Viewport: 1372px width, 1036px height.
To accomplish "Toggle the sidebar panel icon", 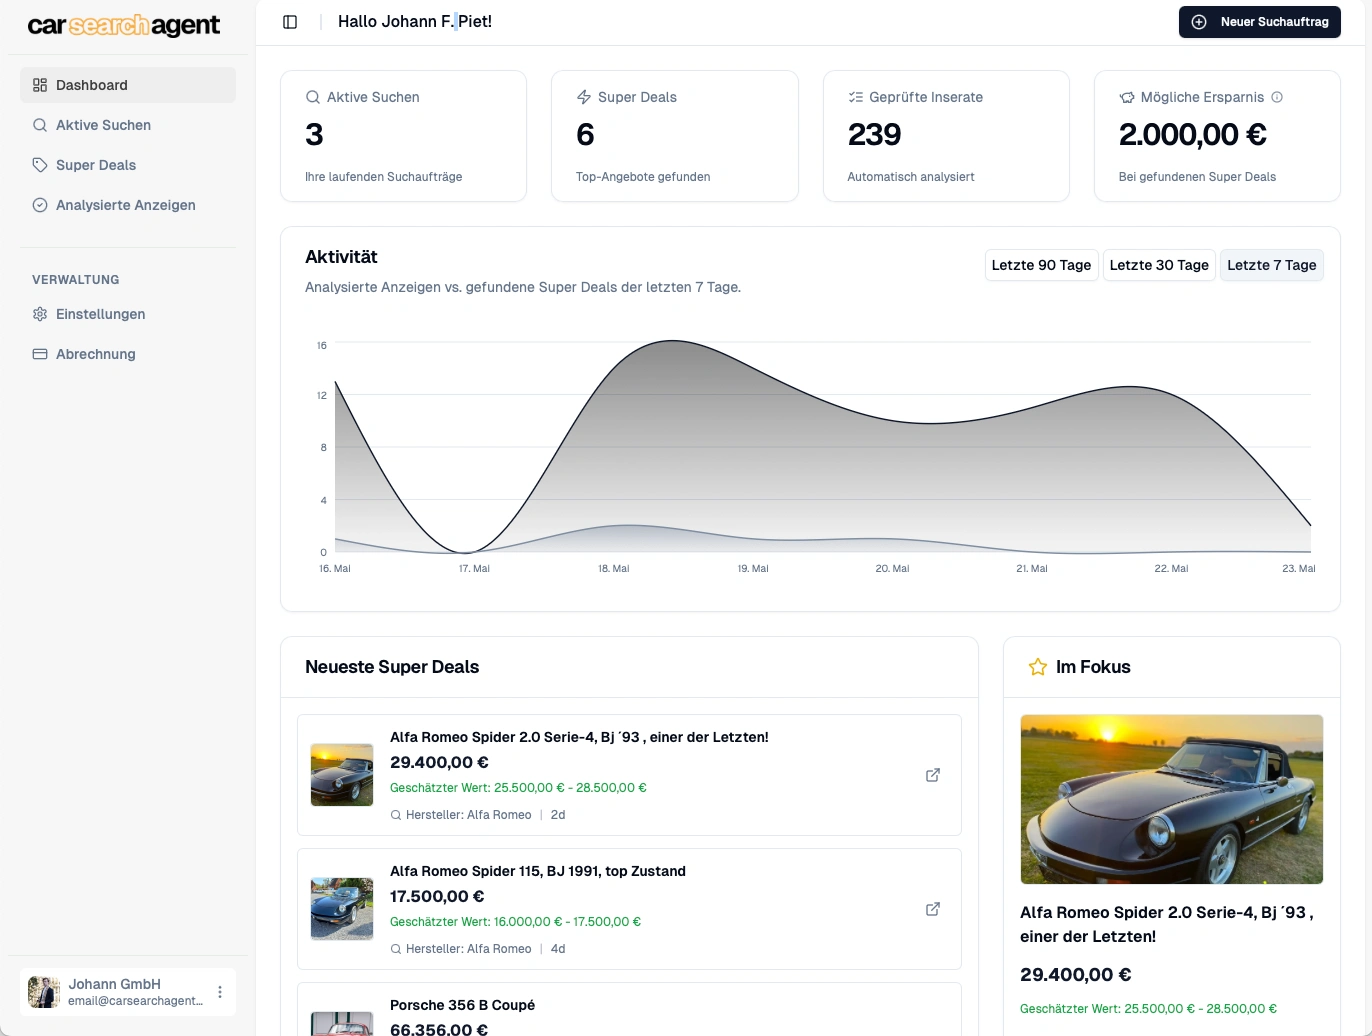I will [x=290, y=22].
